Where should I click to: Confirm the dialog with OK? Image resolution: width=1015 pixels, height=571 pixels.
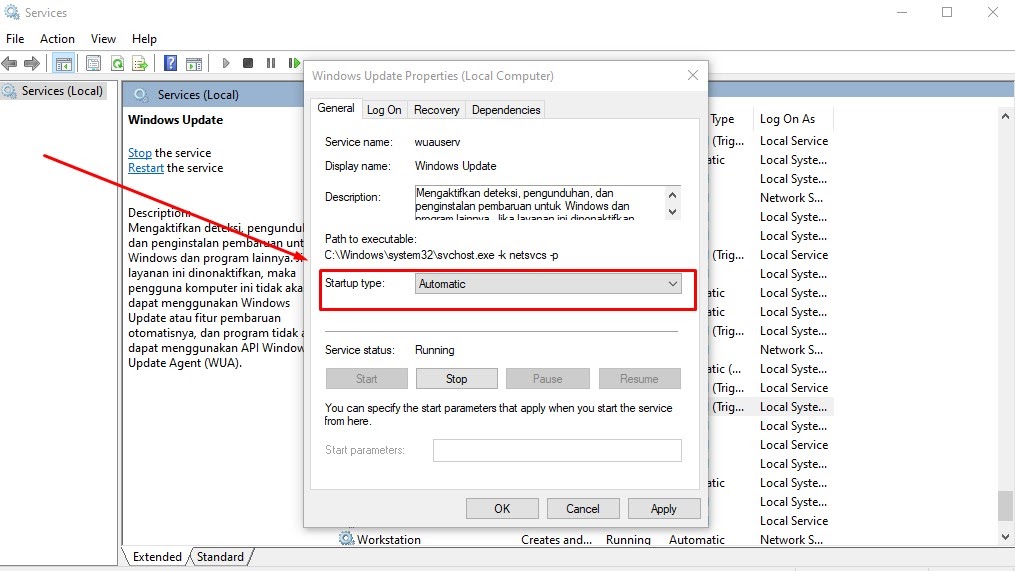tap(502, 508)
